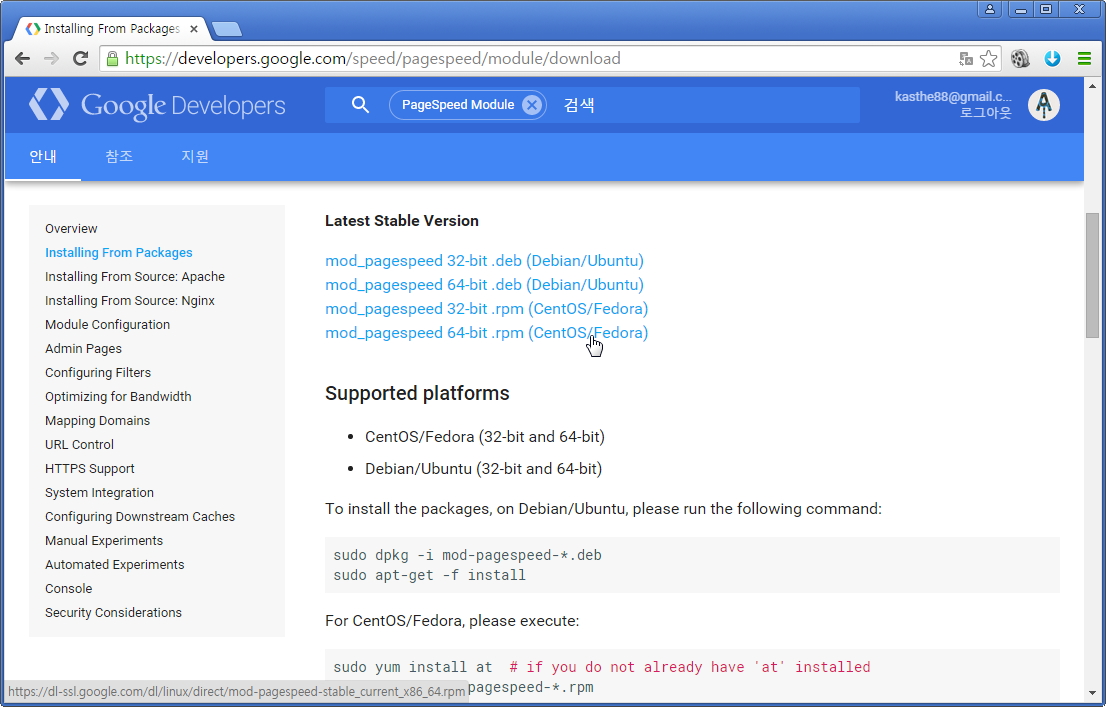Click the browser back arrow button
This screenshot has width=1106, height=707.
coord(22,59)
